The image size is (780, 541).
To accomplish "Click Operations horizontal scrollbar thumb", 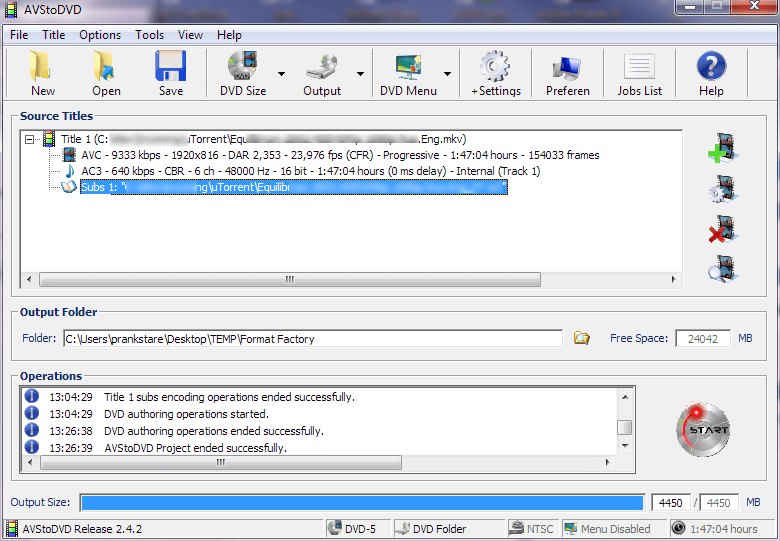I will (x=221, y=462).
